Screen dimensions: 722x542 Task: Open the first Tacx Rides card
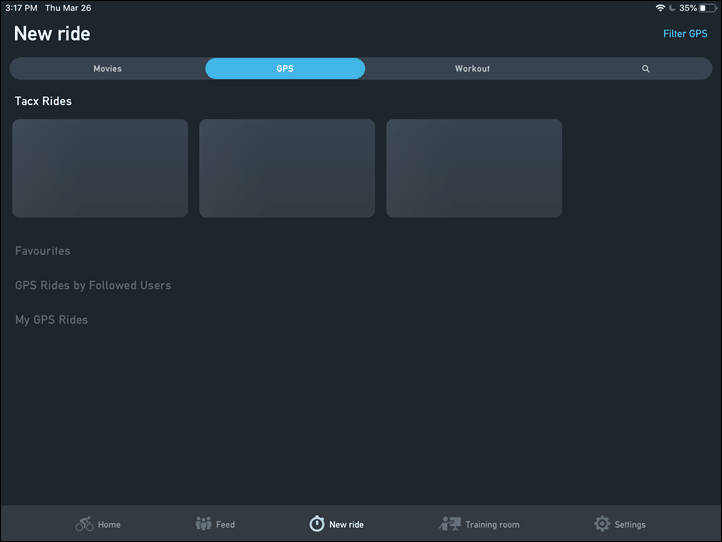[100, 168]
